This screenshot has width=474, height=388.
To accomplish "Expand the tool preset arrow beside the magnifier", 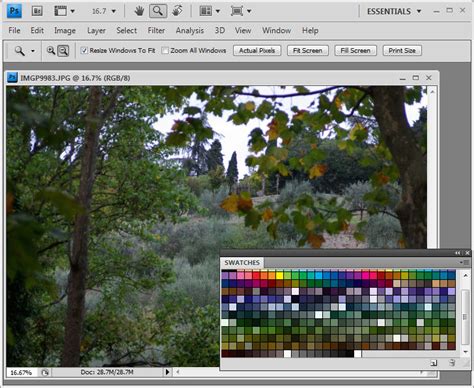I will click(x=33, y=51).
